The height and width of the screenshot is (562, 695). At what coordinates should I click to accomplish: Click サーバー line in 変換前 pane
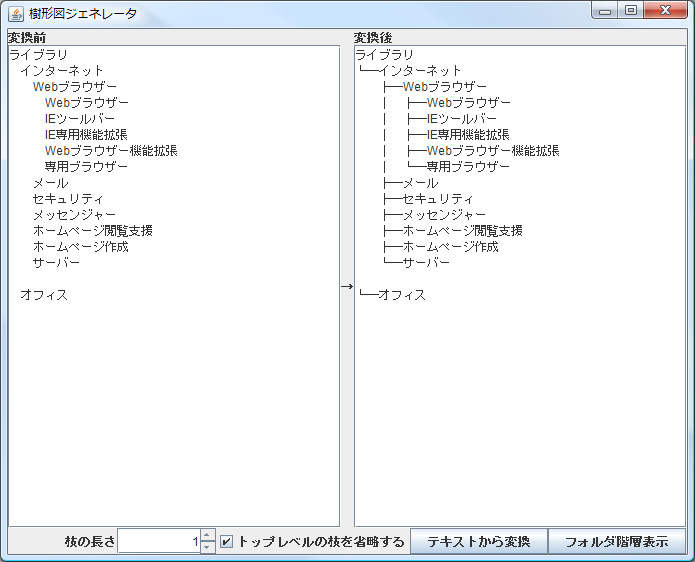(x=56, y=263)
